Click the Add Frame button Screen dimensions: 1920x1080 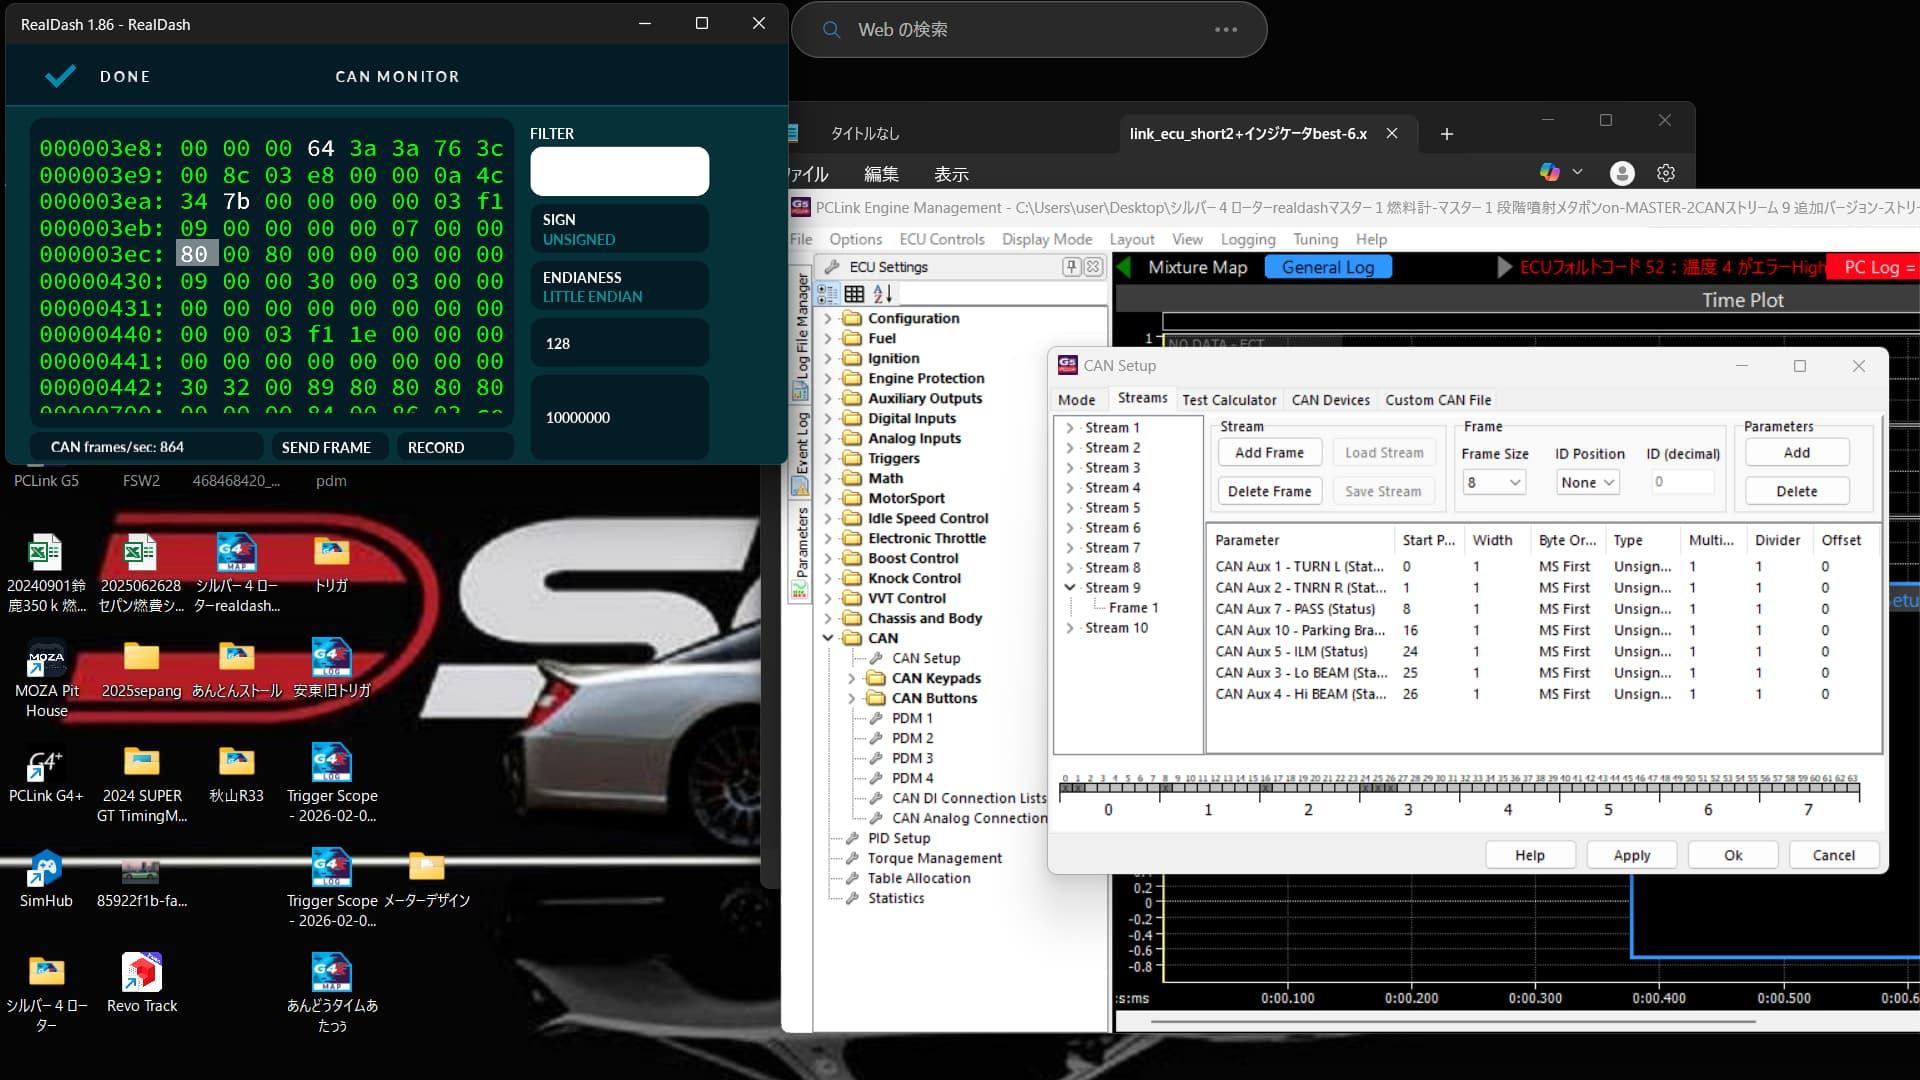click(1269, 453)
